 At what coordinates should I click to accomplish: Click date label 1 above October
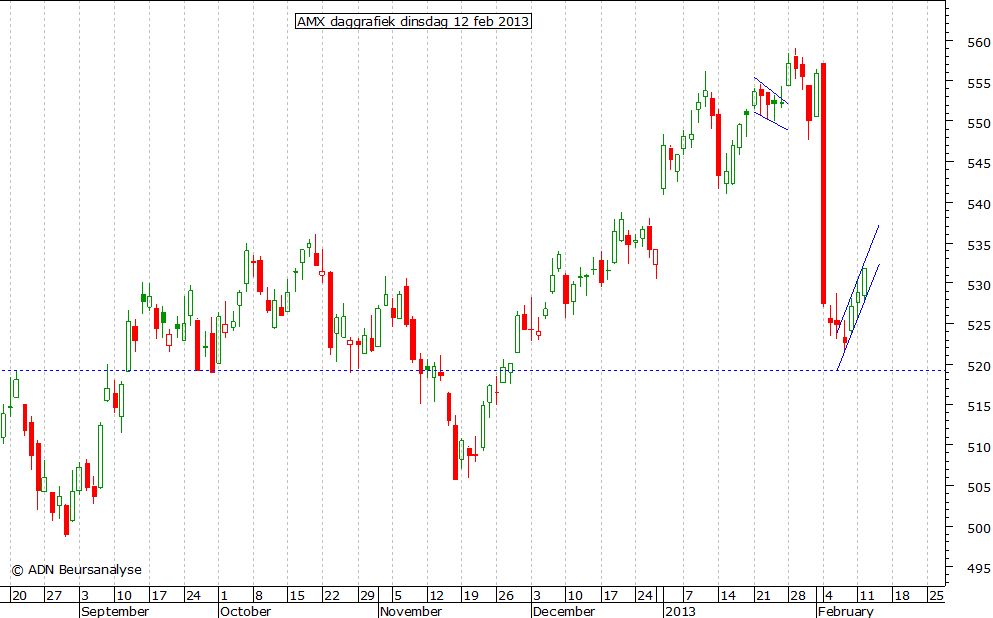tap(224, 595)
